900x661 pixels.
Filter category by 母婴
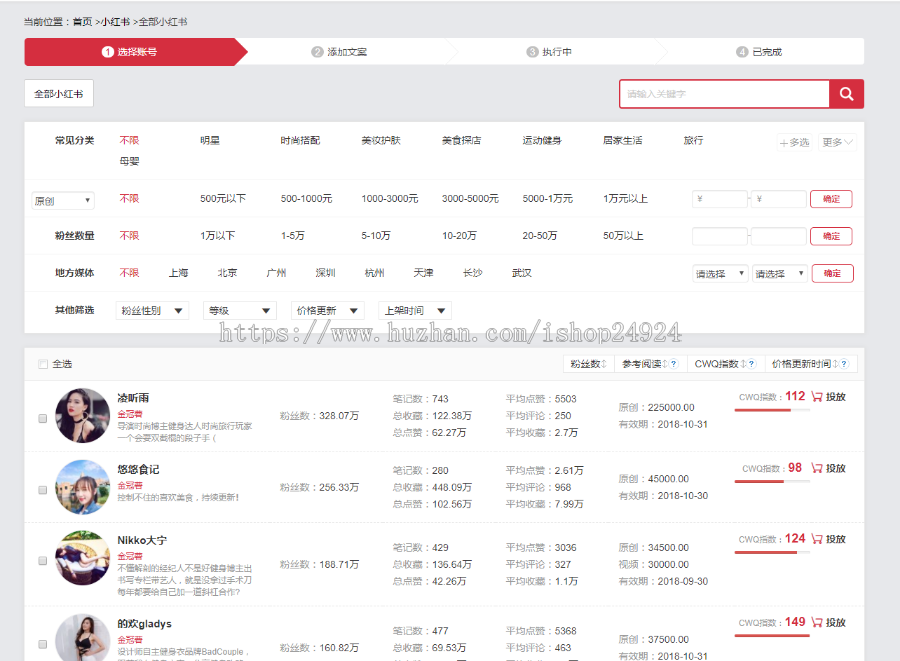click(129, 161)
